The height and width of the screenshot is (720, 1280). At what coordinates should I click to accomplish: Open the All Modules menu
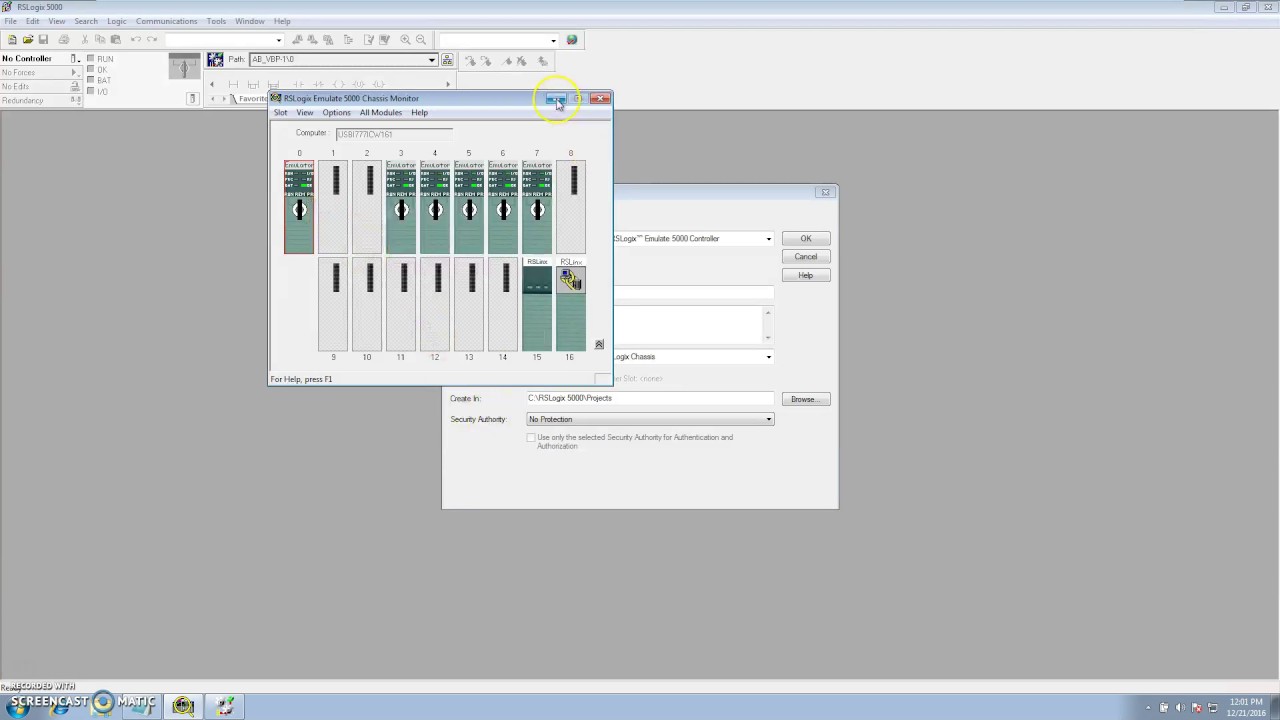click(x=380, y=113)
